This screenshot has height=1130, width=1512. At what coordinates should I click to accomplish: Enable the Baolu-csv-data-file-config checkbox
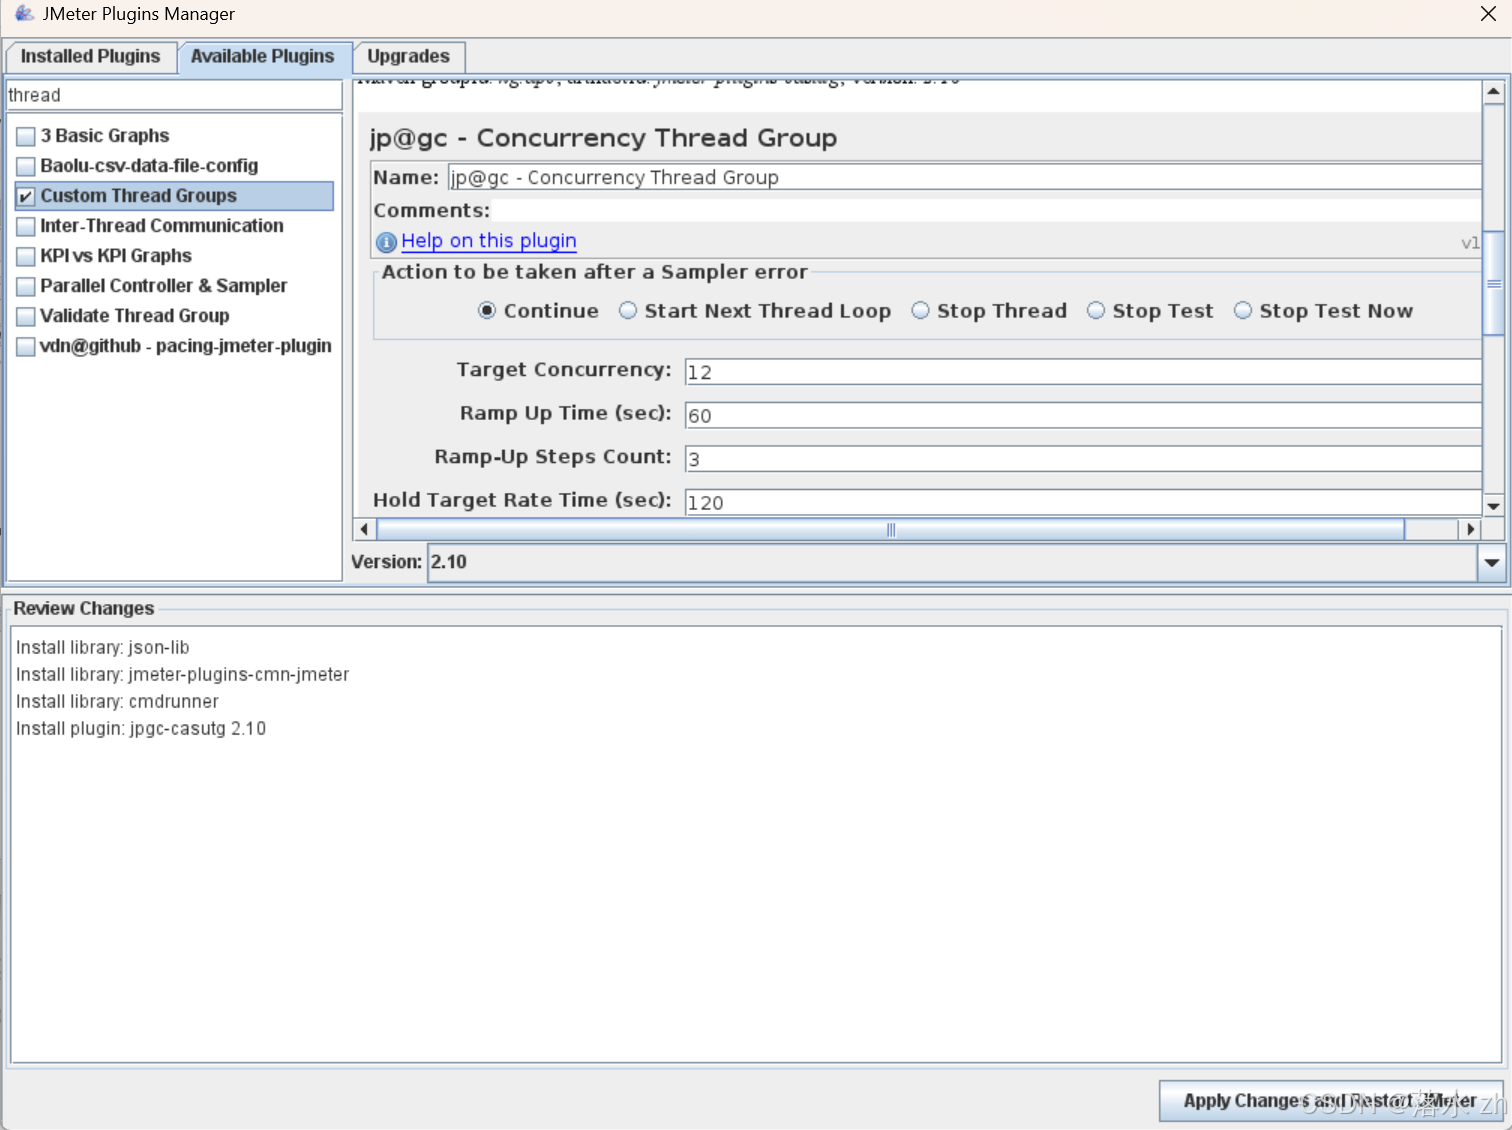pos(26,166)
